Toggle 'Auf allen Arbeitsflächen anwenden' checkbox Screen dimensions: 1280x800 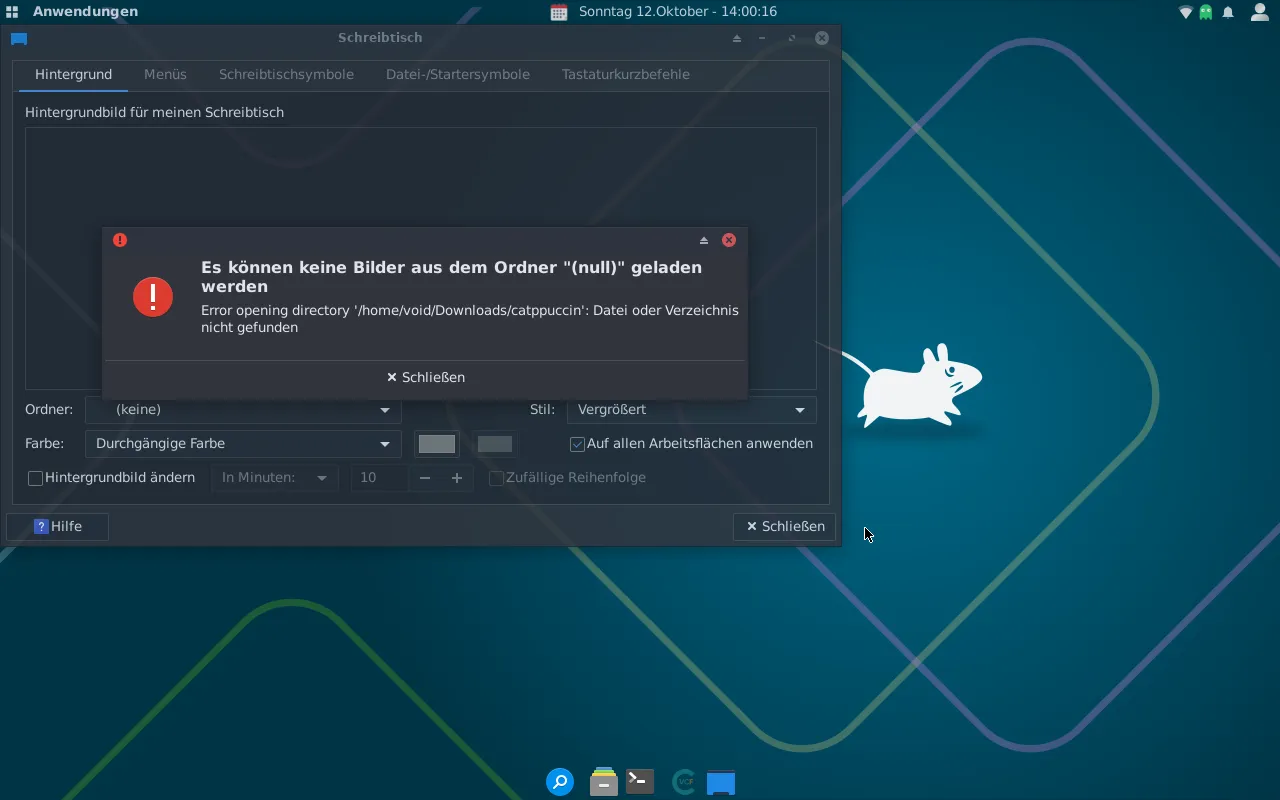point(577,444)
